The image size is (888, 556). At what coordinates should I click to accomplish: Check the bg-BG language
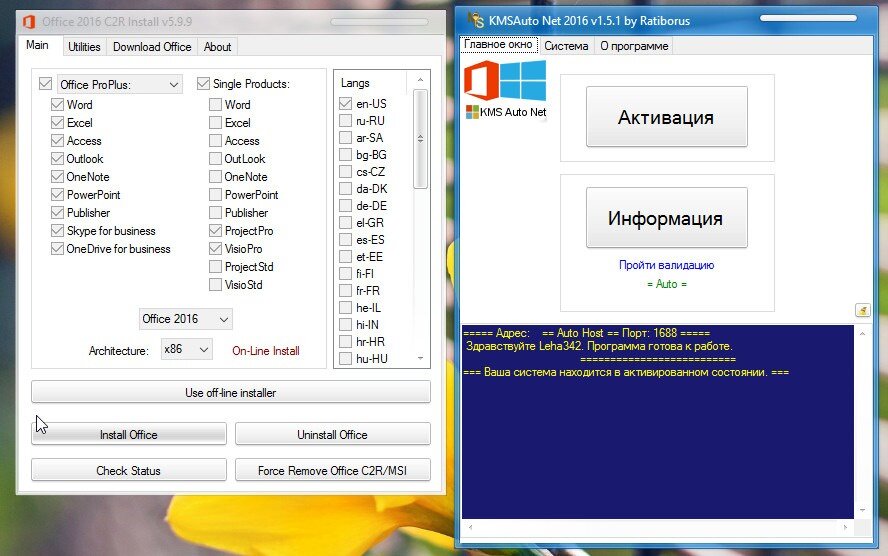click(x=345, y=155)
